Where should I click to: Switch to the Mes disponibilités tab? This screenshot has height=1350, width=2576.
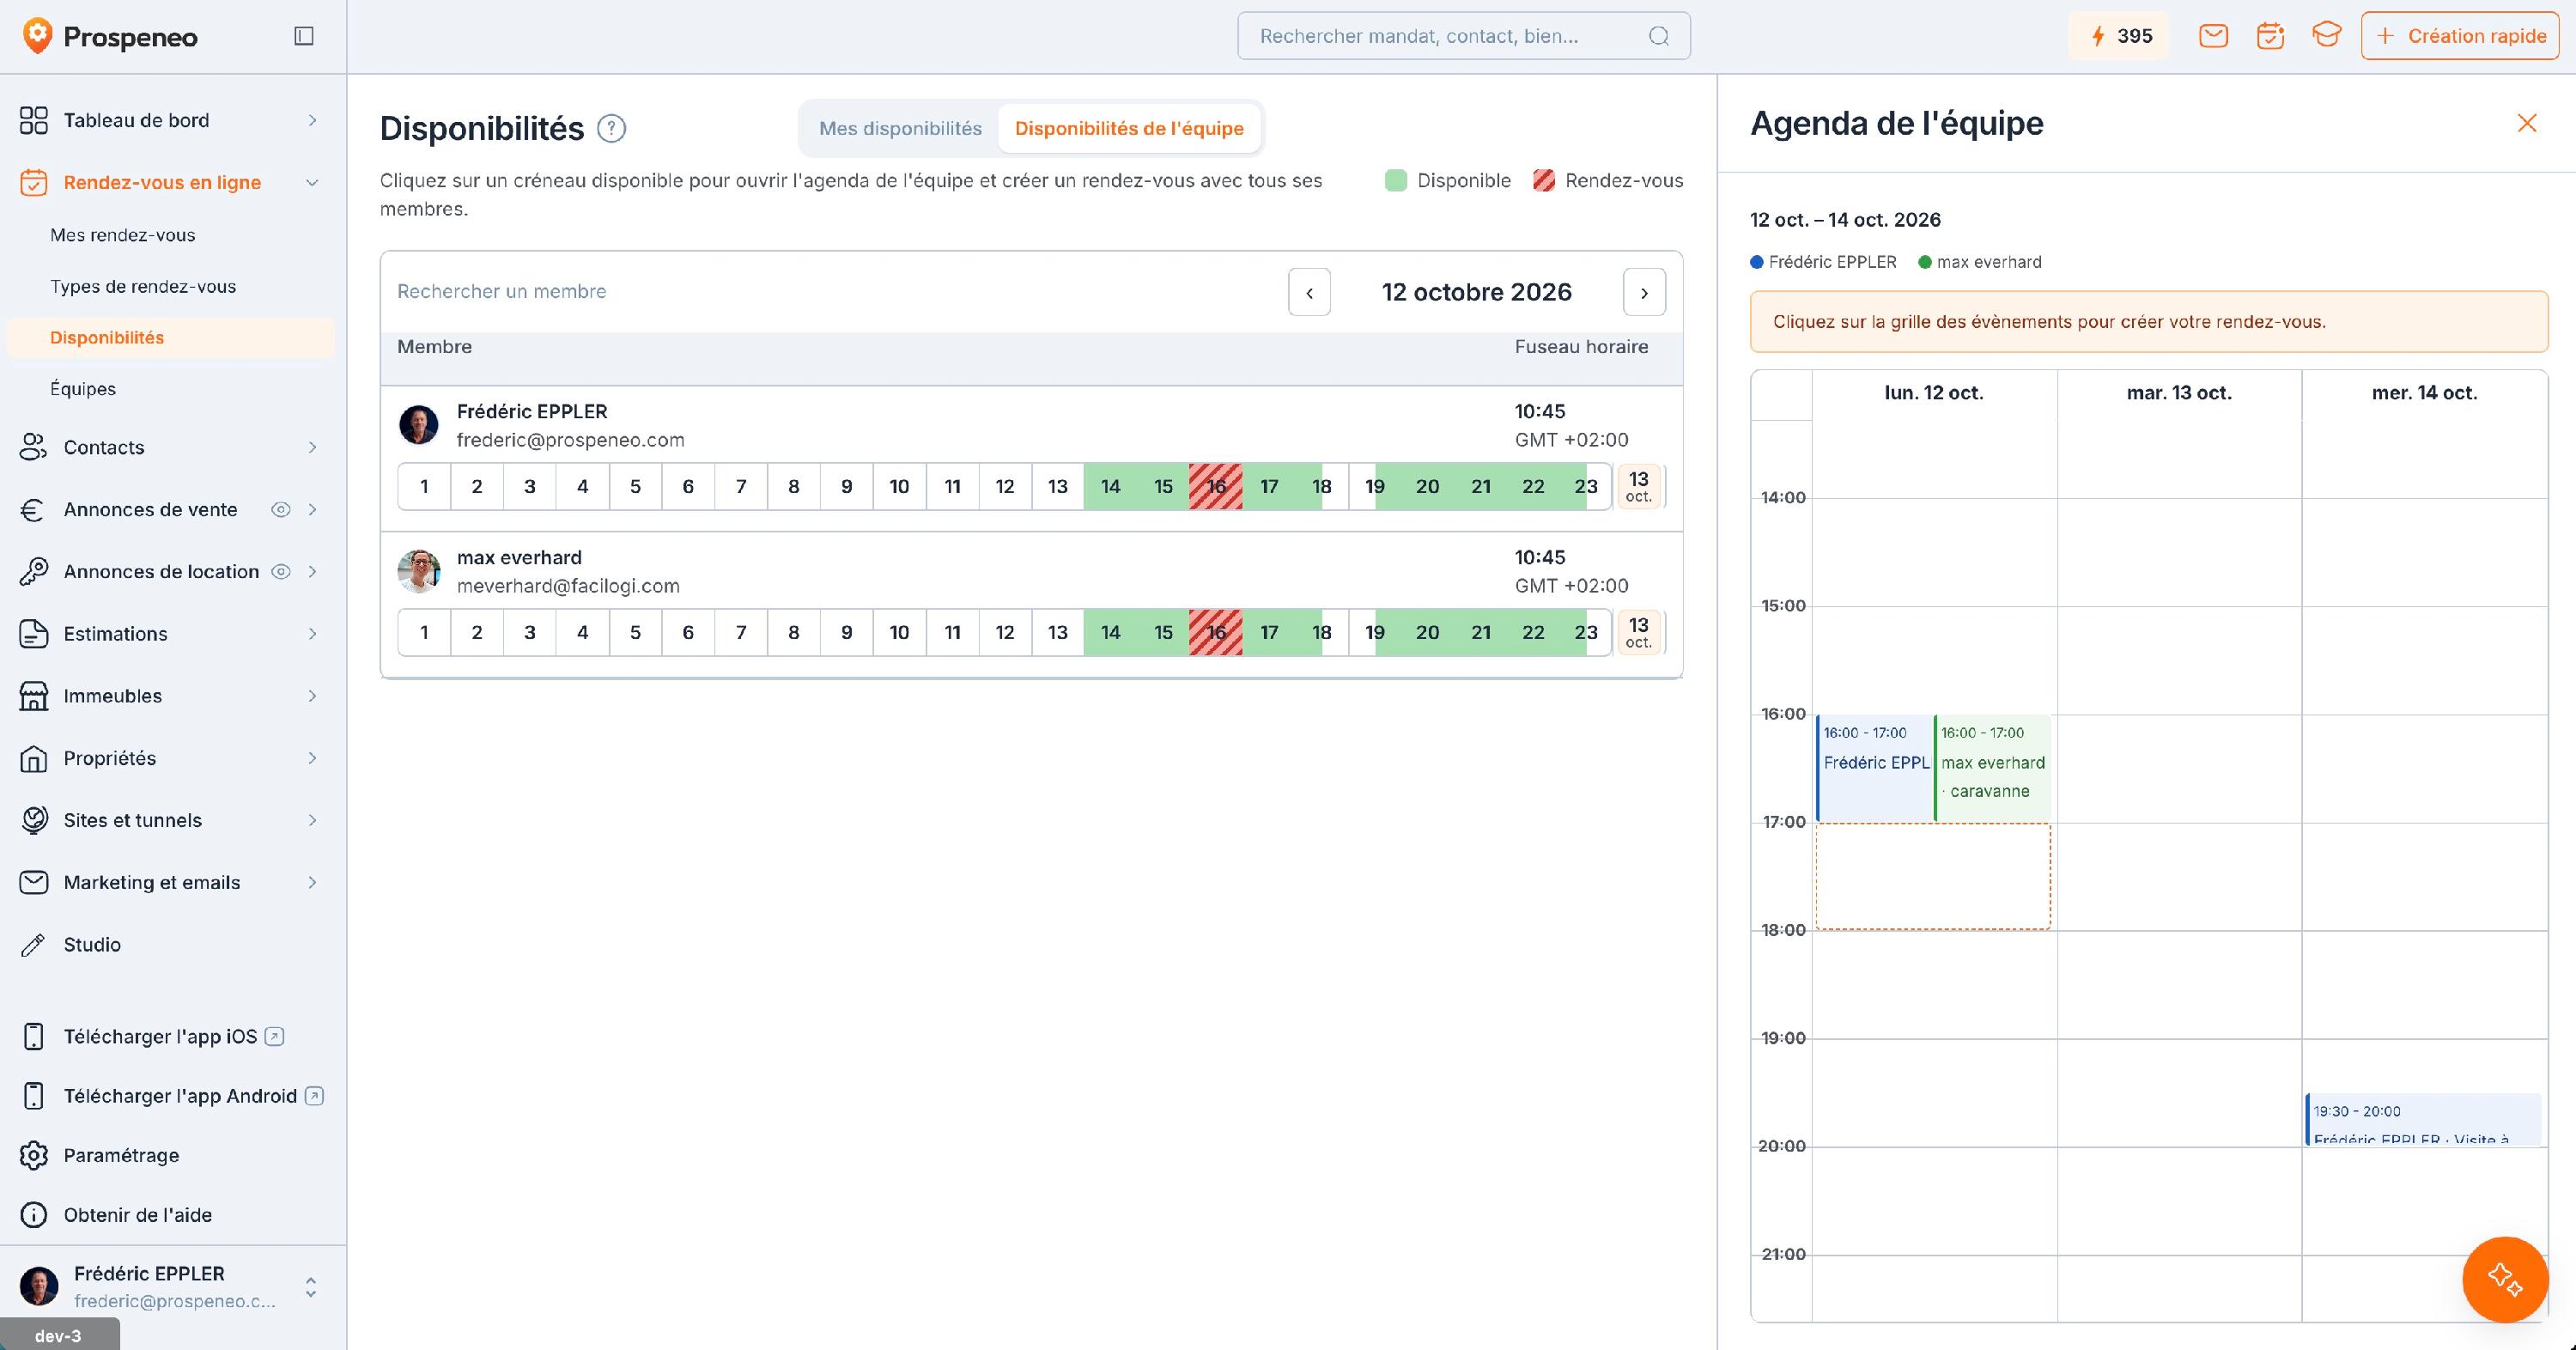[x=900, y=128]
